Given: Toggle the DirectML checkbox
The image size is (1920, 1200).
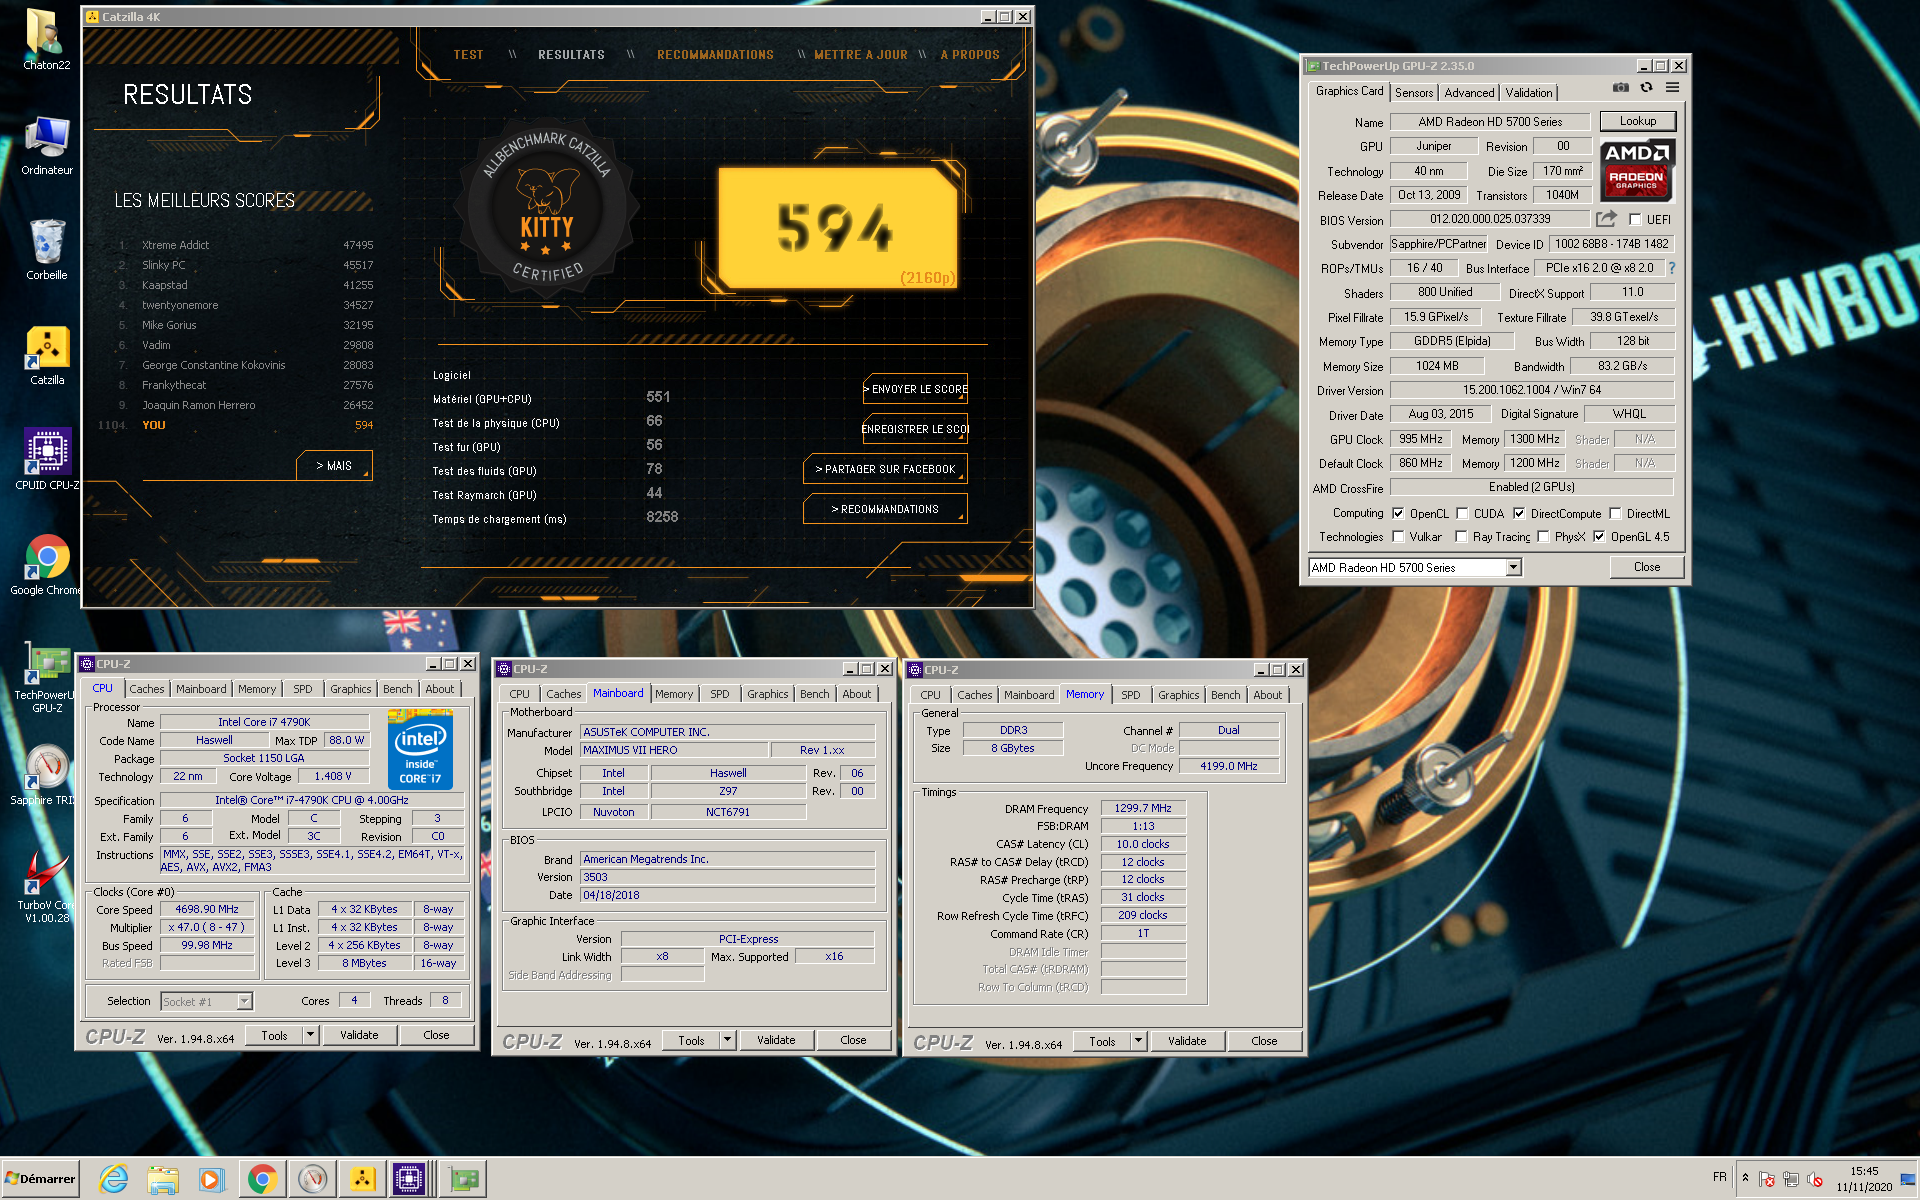Looking at the screenshot, I should [x=1615, y=513].
